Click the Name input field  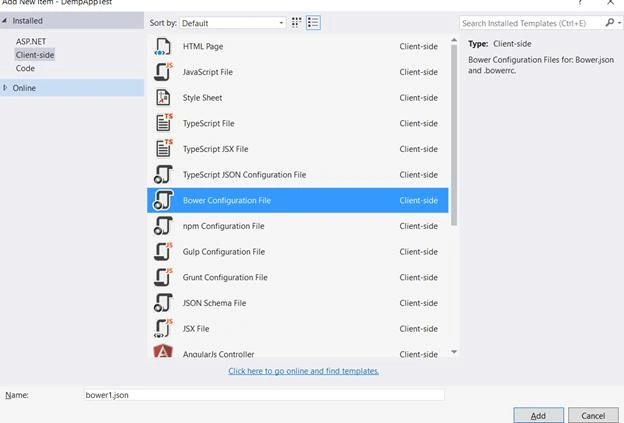tap(264, 395)
